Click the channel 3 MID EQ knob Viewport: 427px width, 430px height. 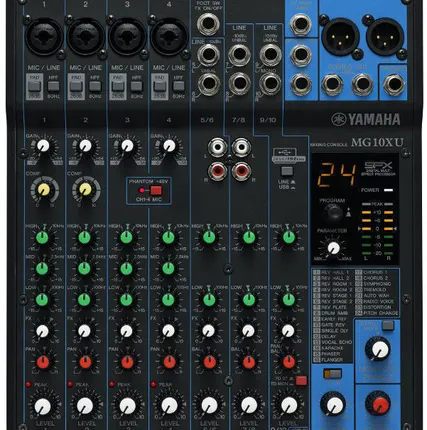click(x=126, y=268)
